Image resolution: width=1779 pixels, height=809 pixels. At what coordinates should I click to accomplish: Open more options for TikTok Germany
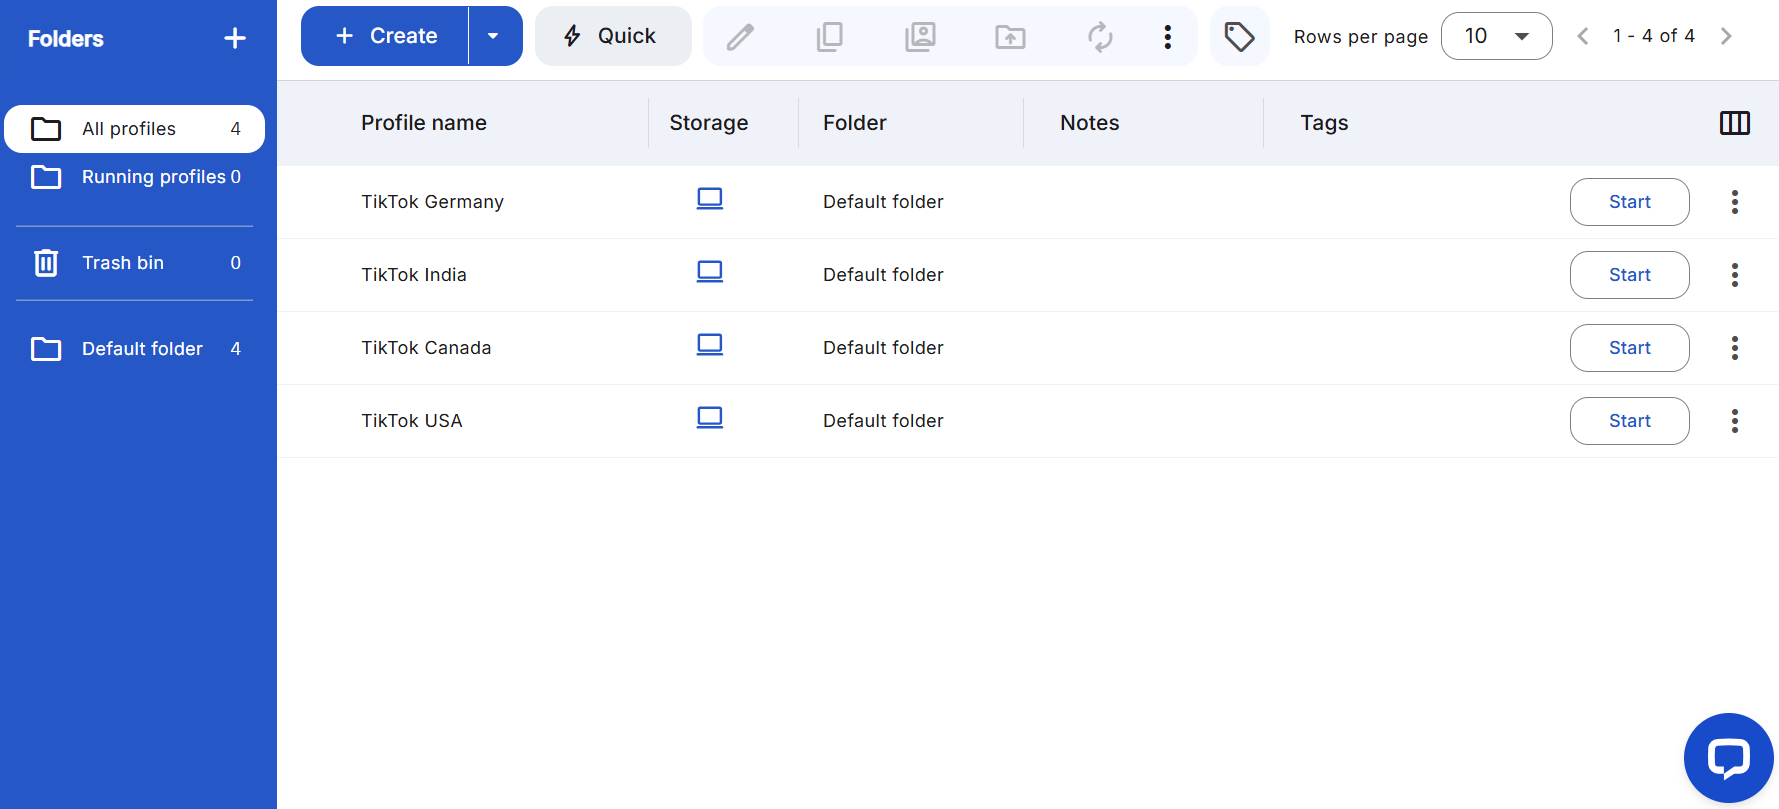click(x=1735, y=202)
